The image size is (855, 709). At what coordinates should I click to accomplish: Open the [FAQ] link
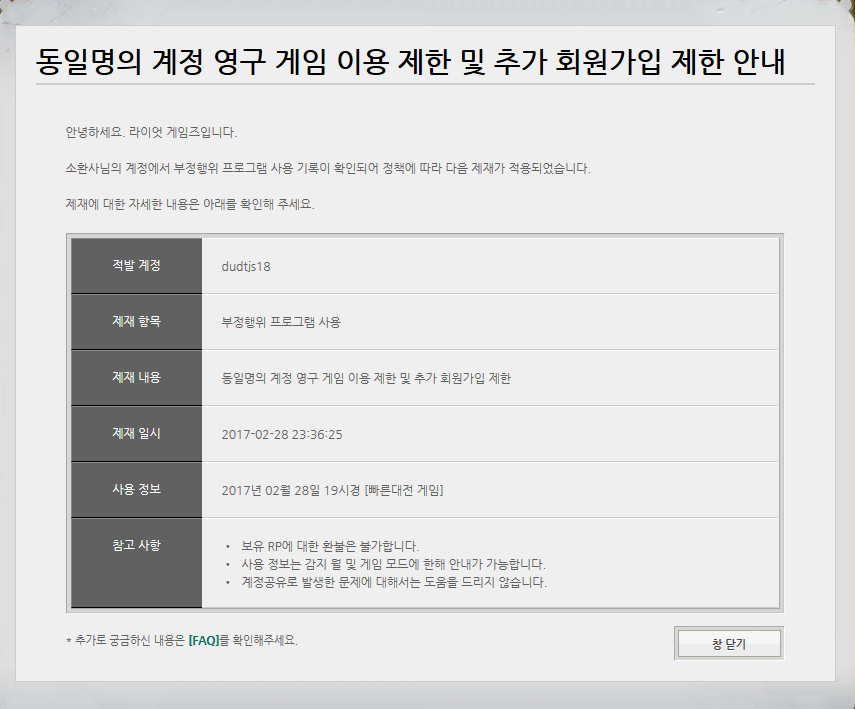(204, 640)
